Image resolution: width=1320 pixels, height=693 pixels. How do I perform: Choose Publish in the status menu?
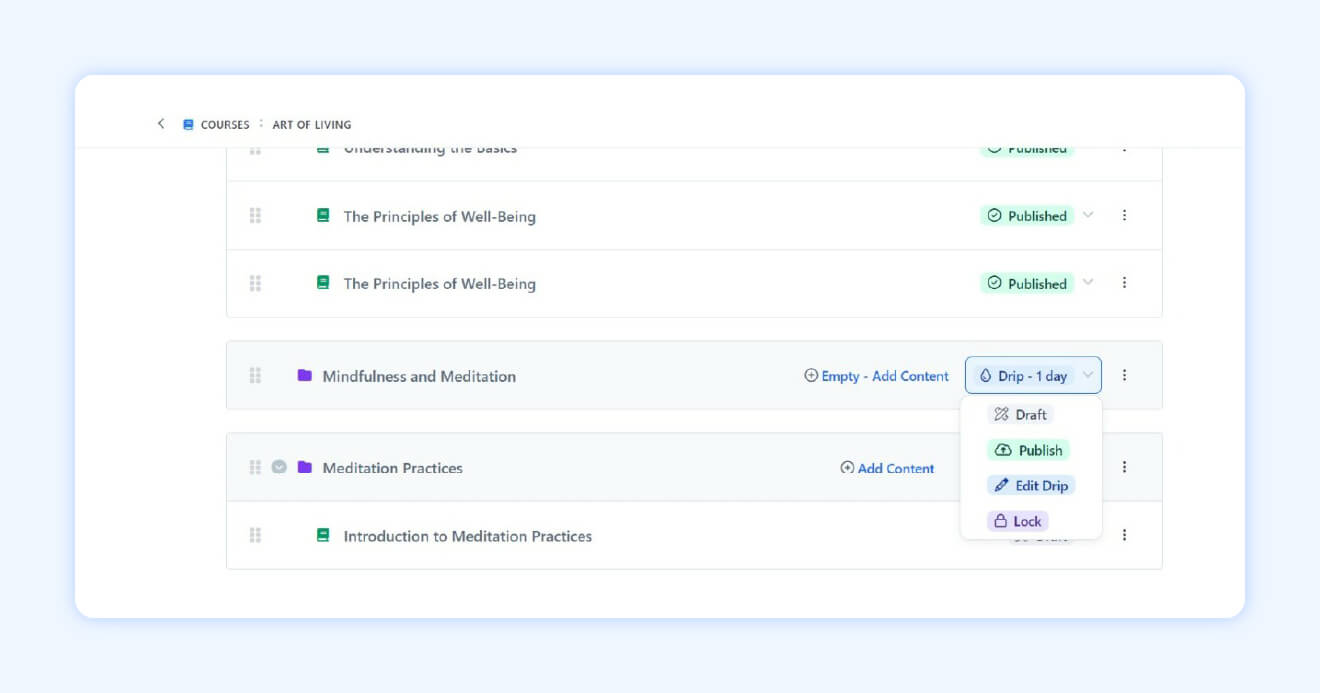(1028, 450)
